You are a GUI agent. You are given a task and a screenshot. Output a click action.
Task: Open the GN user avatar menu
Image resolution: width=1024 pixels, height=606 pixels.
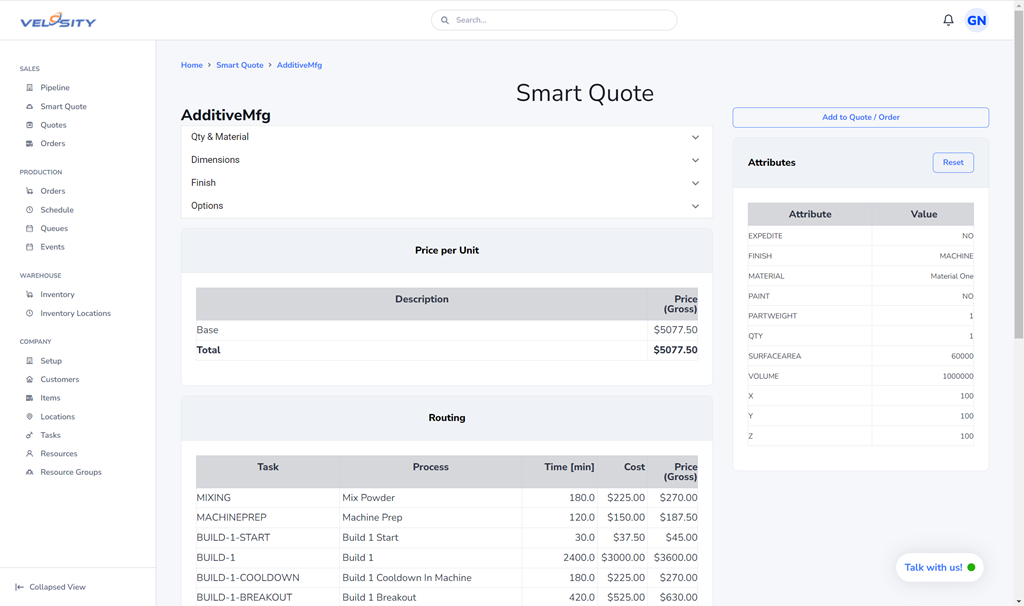976,20
